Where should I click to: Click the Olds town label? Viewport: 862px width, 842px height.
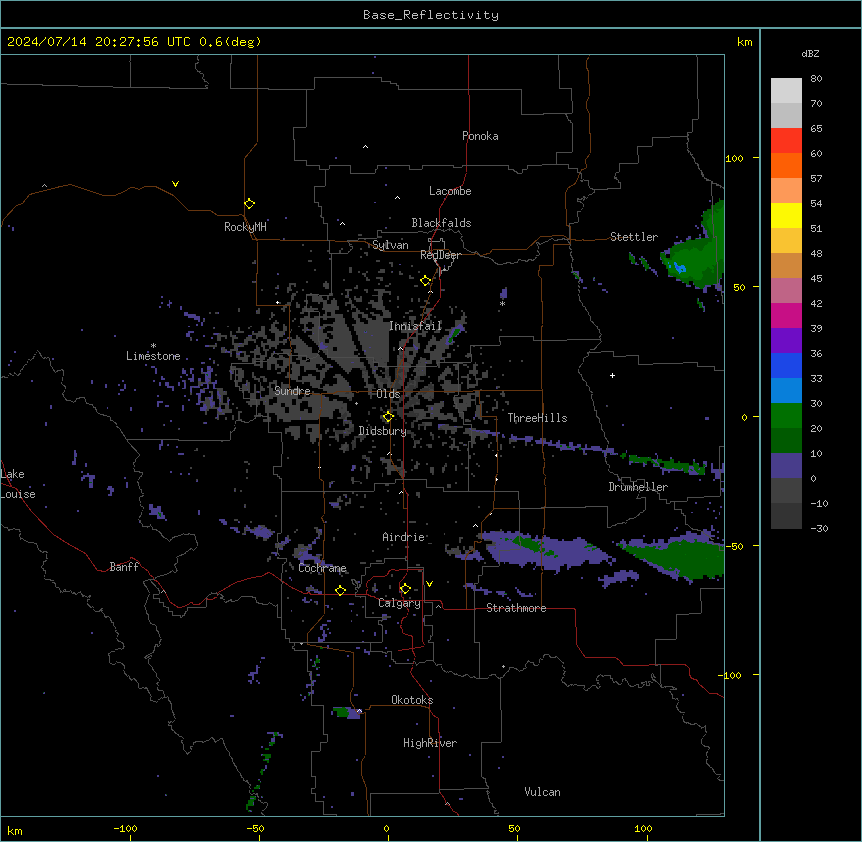[388, 394]
